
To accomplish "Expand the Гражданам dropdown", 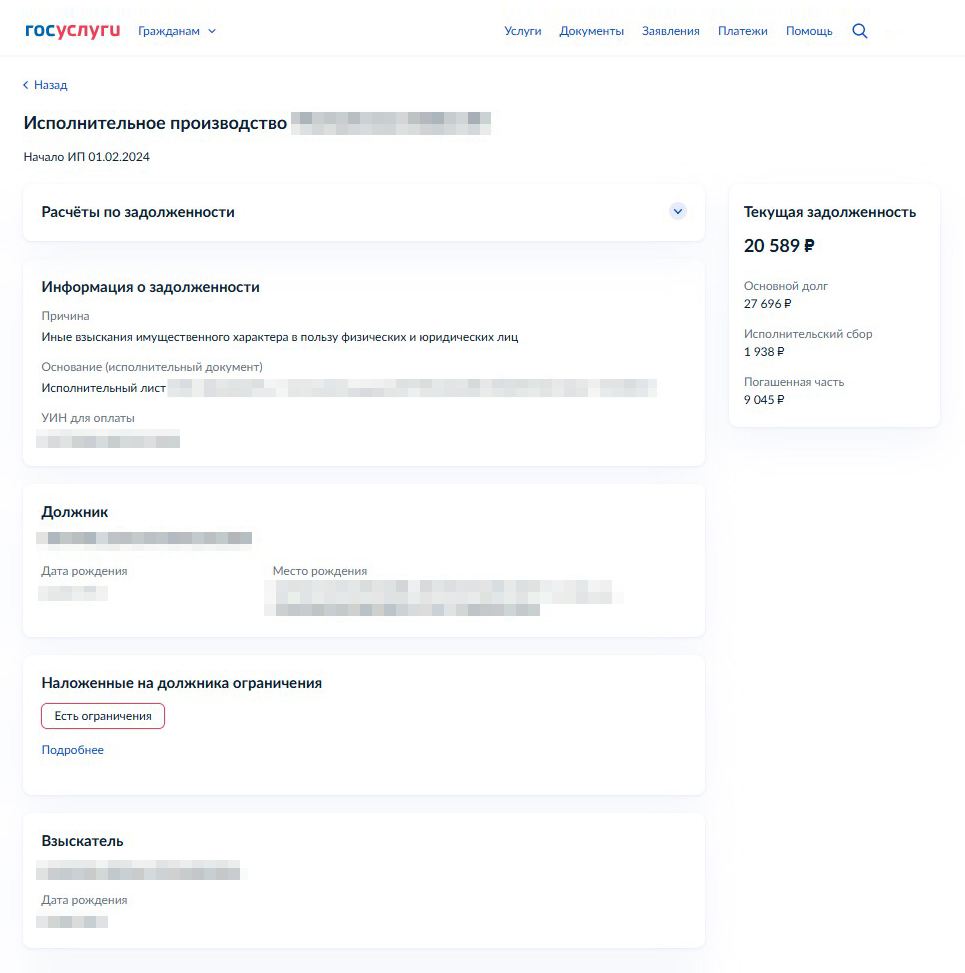I will pyautogui.click(x=177, y=31).
